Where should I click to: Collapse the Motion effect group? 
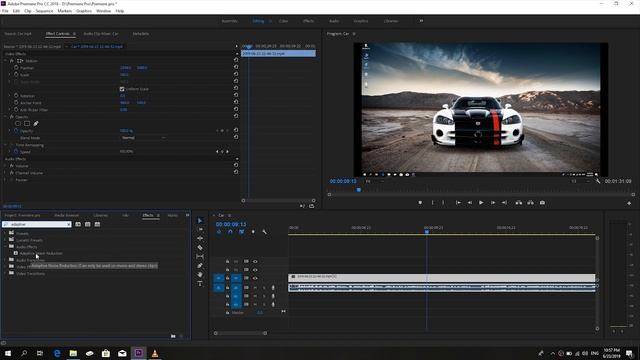point(5,60)
